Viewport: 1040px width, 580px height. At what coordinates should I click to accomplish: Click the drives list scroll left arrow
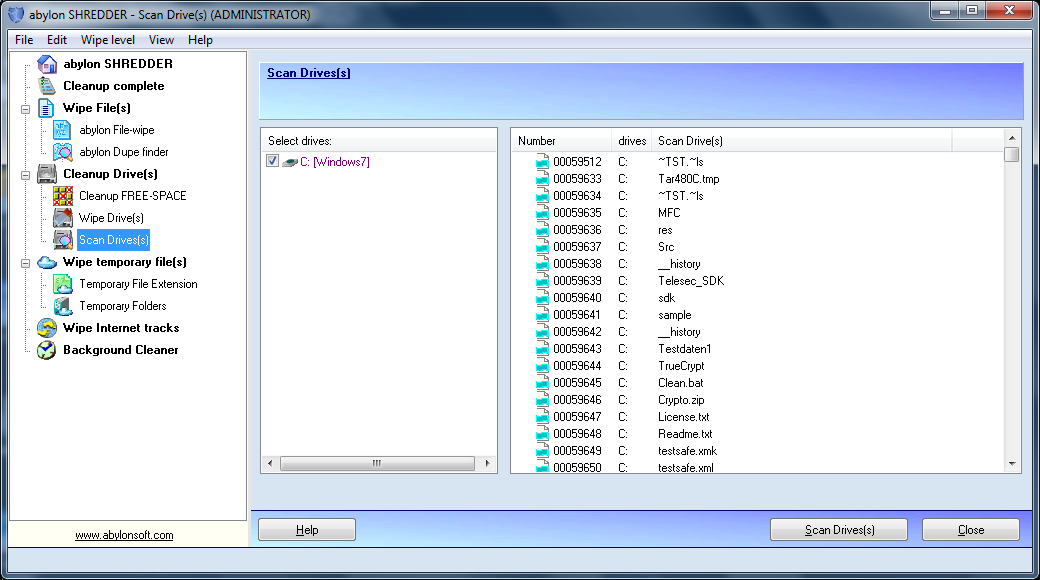pos(269,463)
